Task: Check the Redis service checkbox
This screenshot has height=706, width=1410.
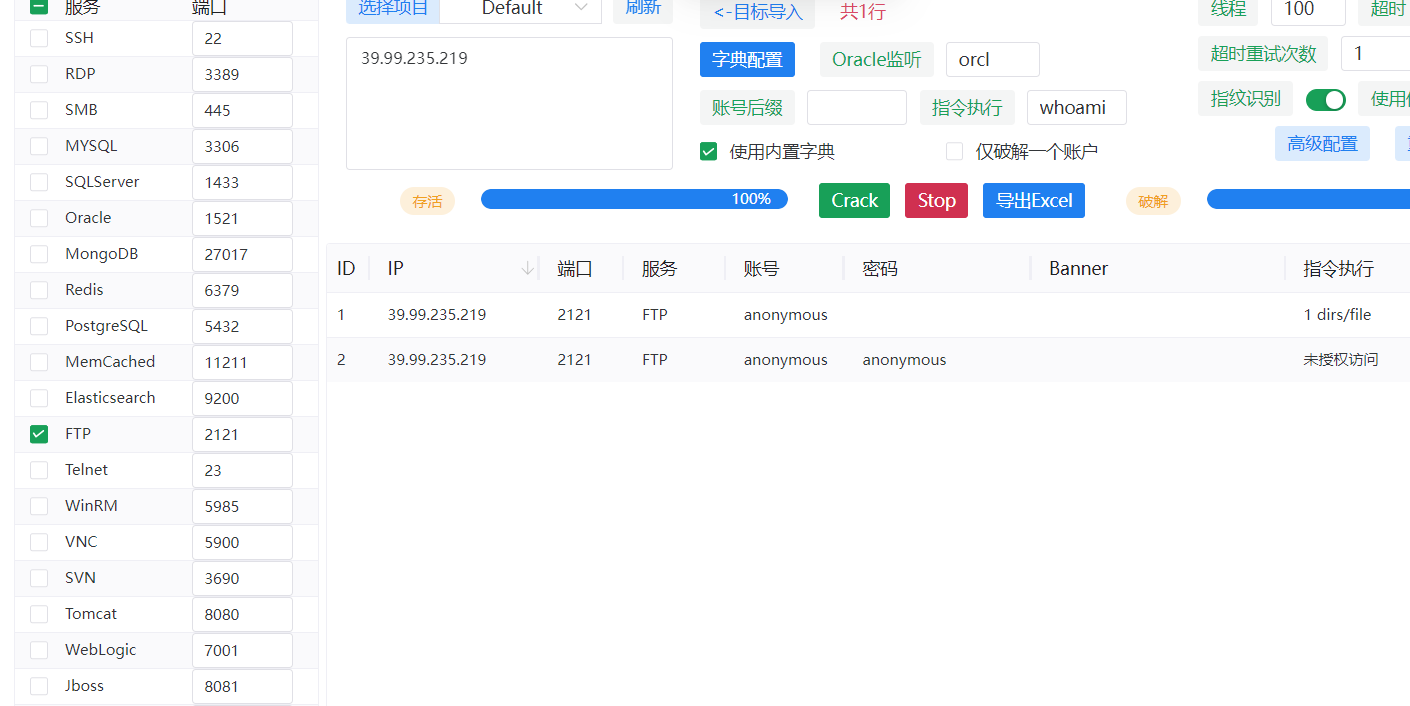Action: pos(39,290)
